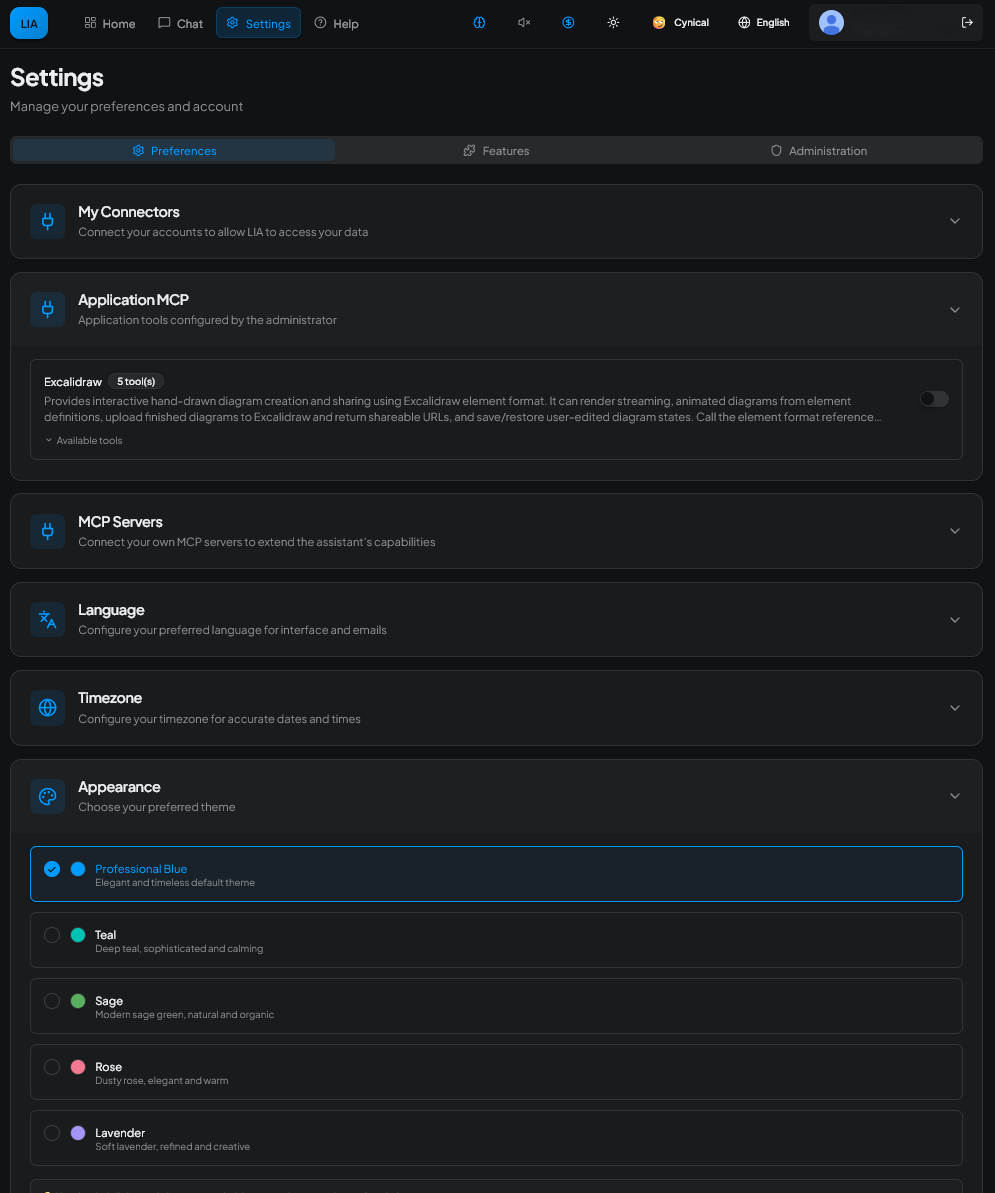Click the Timezone globe icon
Viewport: 995px width, 1193px height.
click(47, 707)
